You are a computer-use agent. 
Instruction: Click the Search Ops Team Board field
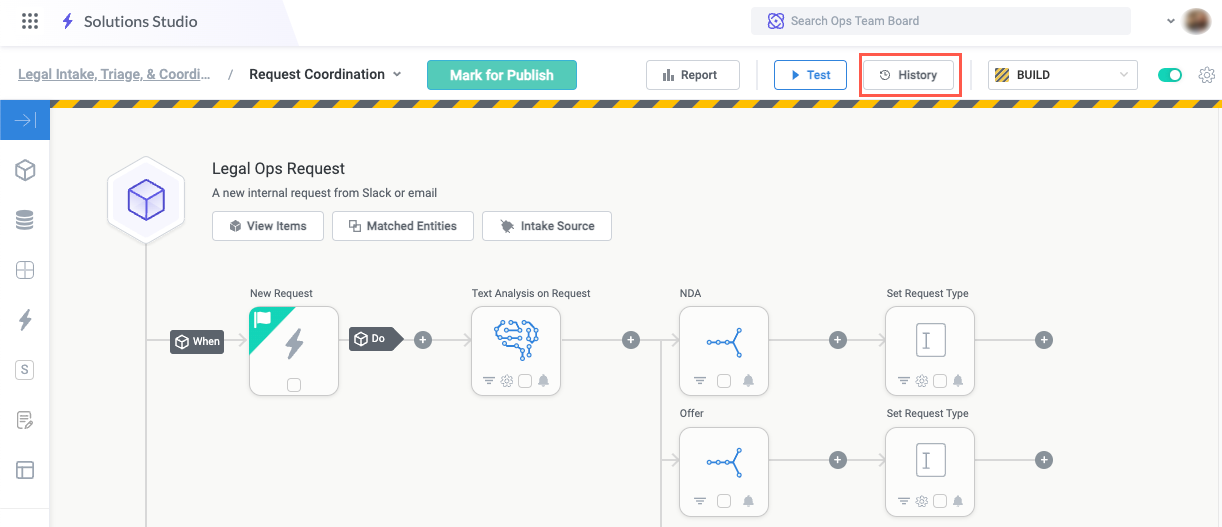coord(940,21)
